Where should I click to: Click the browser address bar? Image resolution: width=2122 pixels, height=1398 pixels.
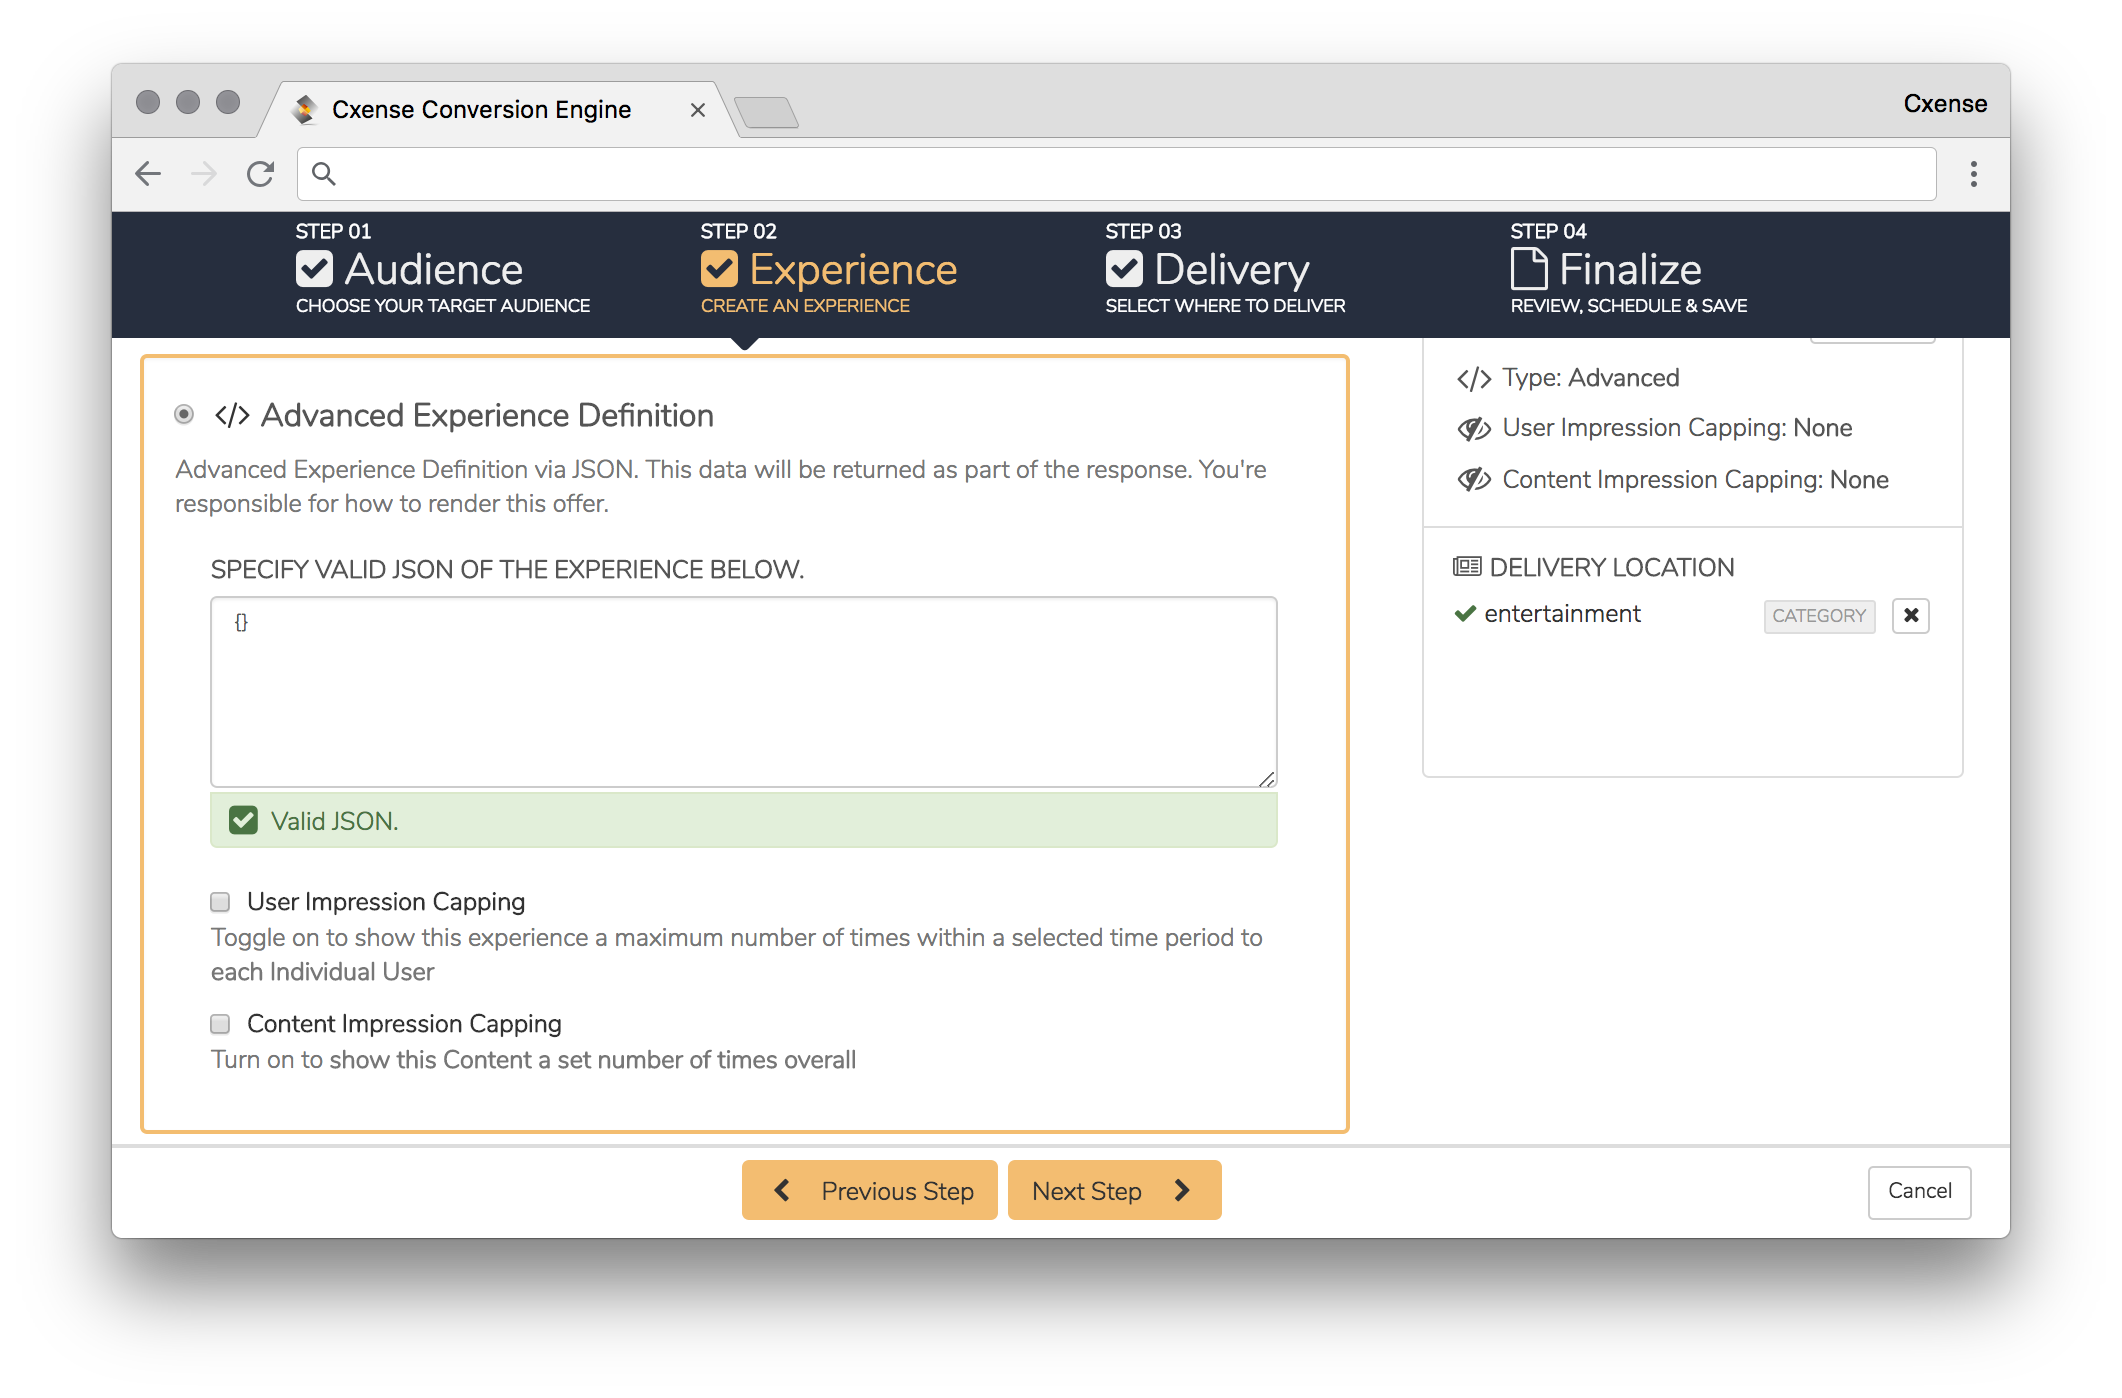pyautogui.click(x=1116, y=174)
